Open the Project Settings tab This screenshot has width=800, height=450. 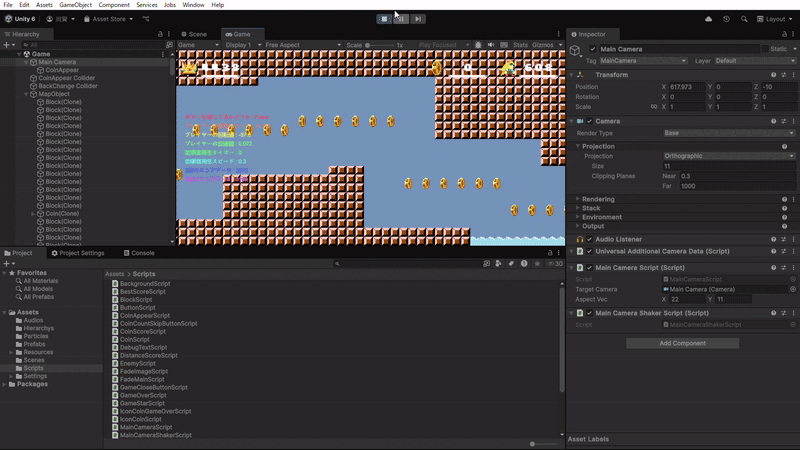click(x=78, y=253)
